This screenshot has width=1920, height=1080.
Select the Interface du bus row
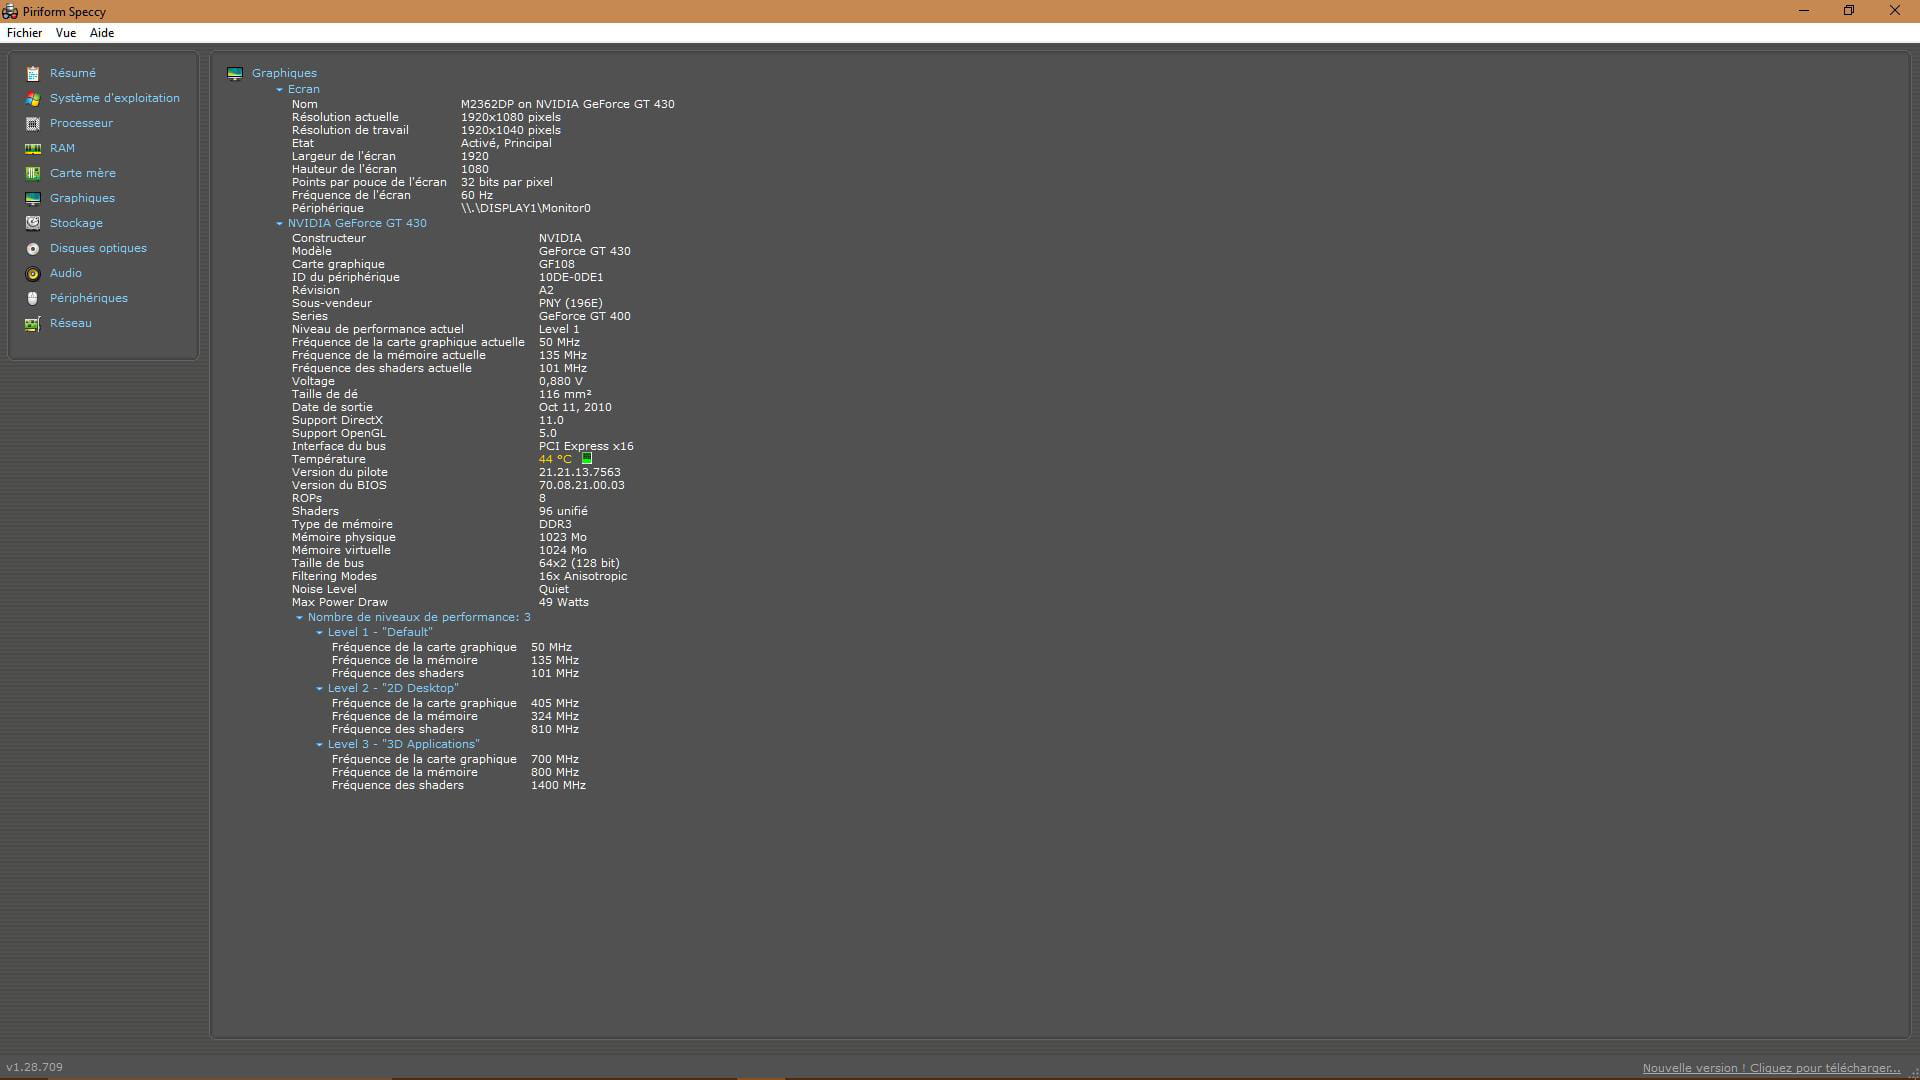pyautogui.click(x=463, y=446)
